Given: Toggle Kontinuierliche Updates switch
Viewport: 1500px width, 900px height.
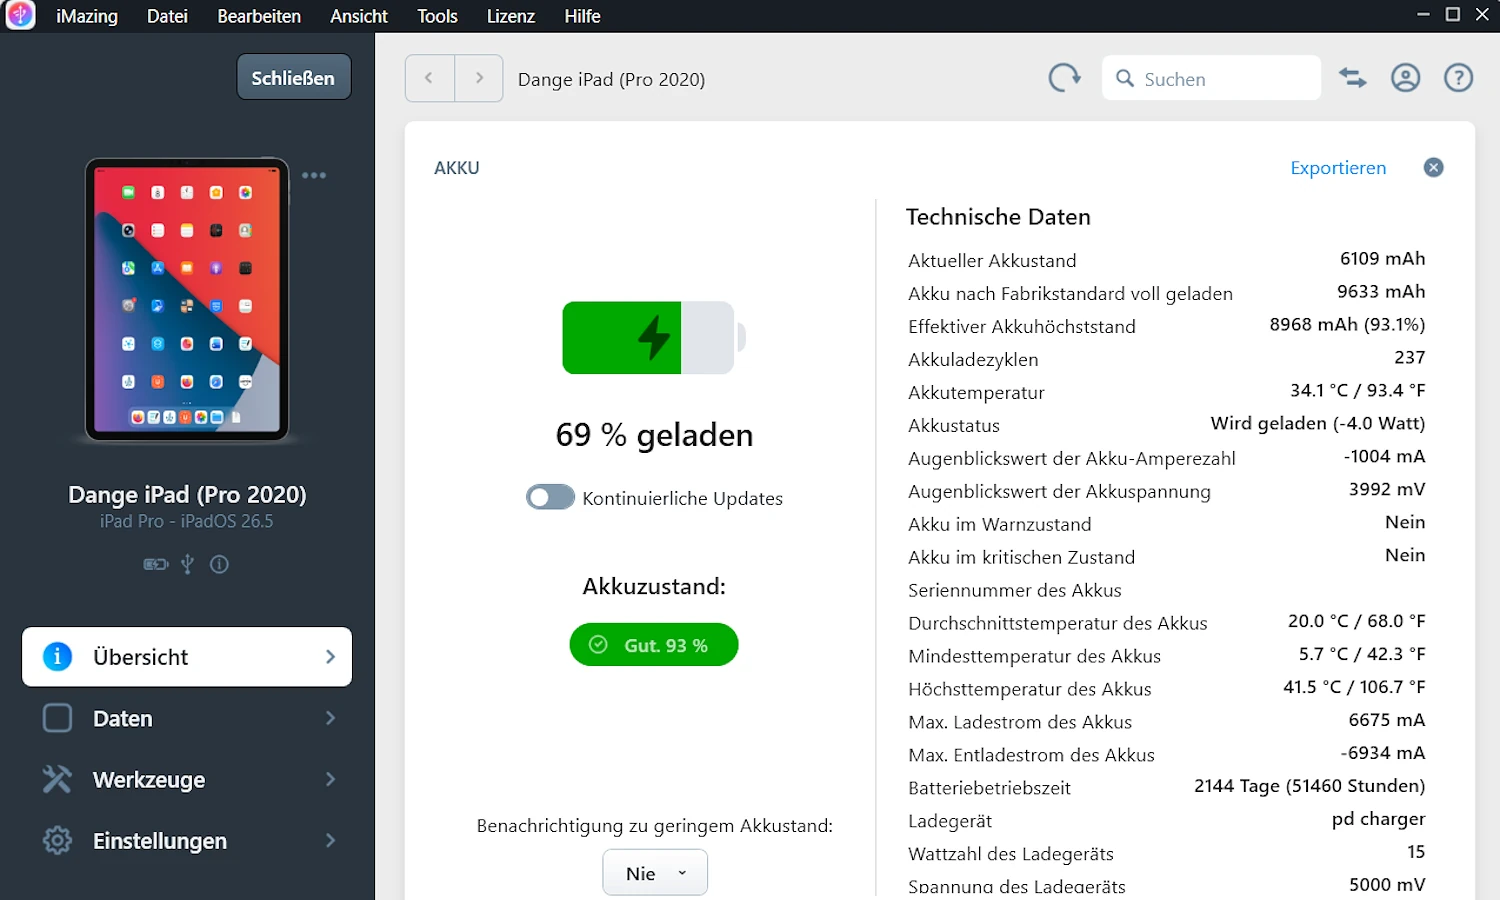Looking at the screenshot, I should point(550,497).
